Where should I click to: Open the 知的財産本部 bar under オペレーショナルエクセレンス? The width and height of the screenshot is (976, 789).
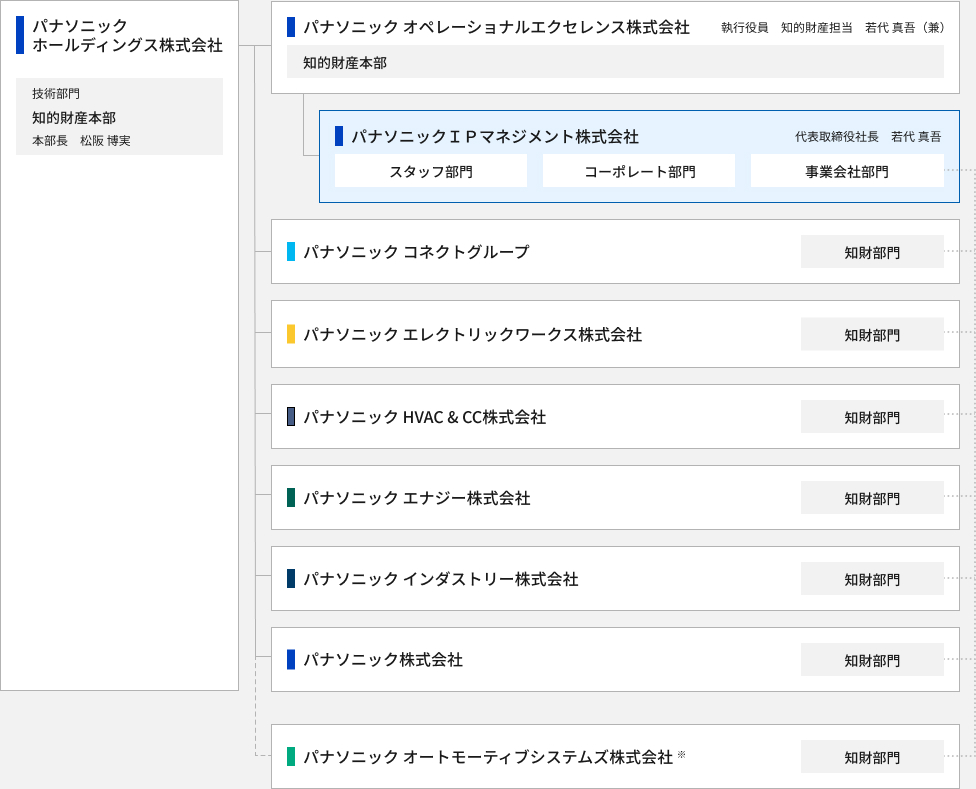616,62
